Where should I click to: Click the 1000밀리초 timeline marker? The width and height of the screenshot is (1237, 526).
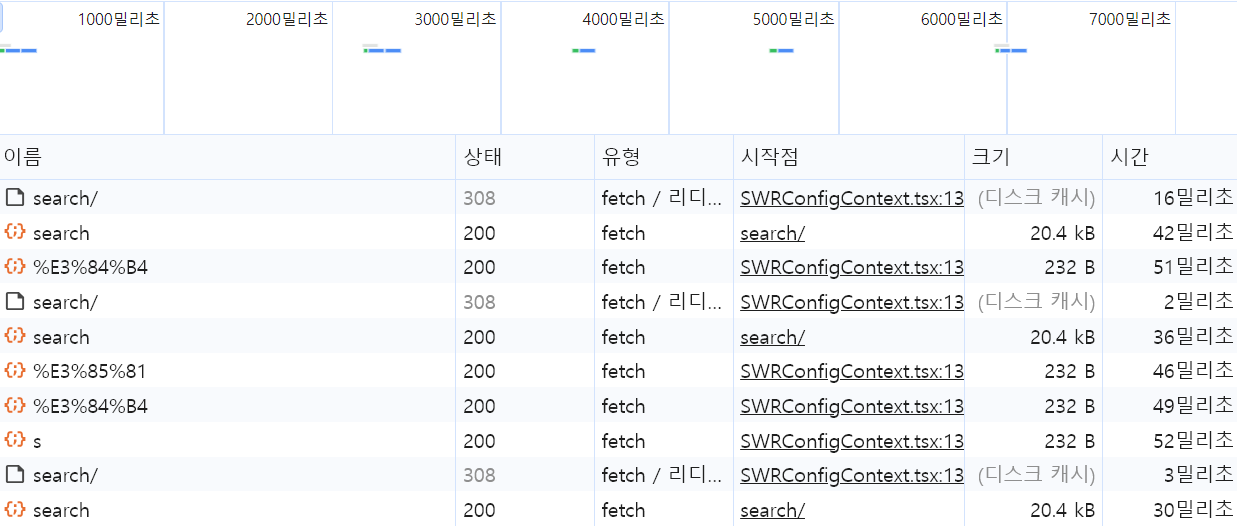(118, 19)
